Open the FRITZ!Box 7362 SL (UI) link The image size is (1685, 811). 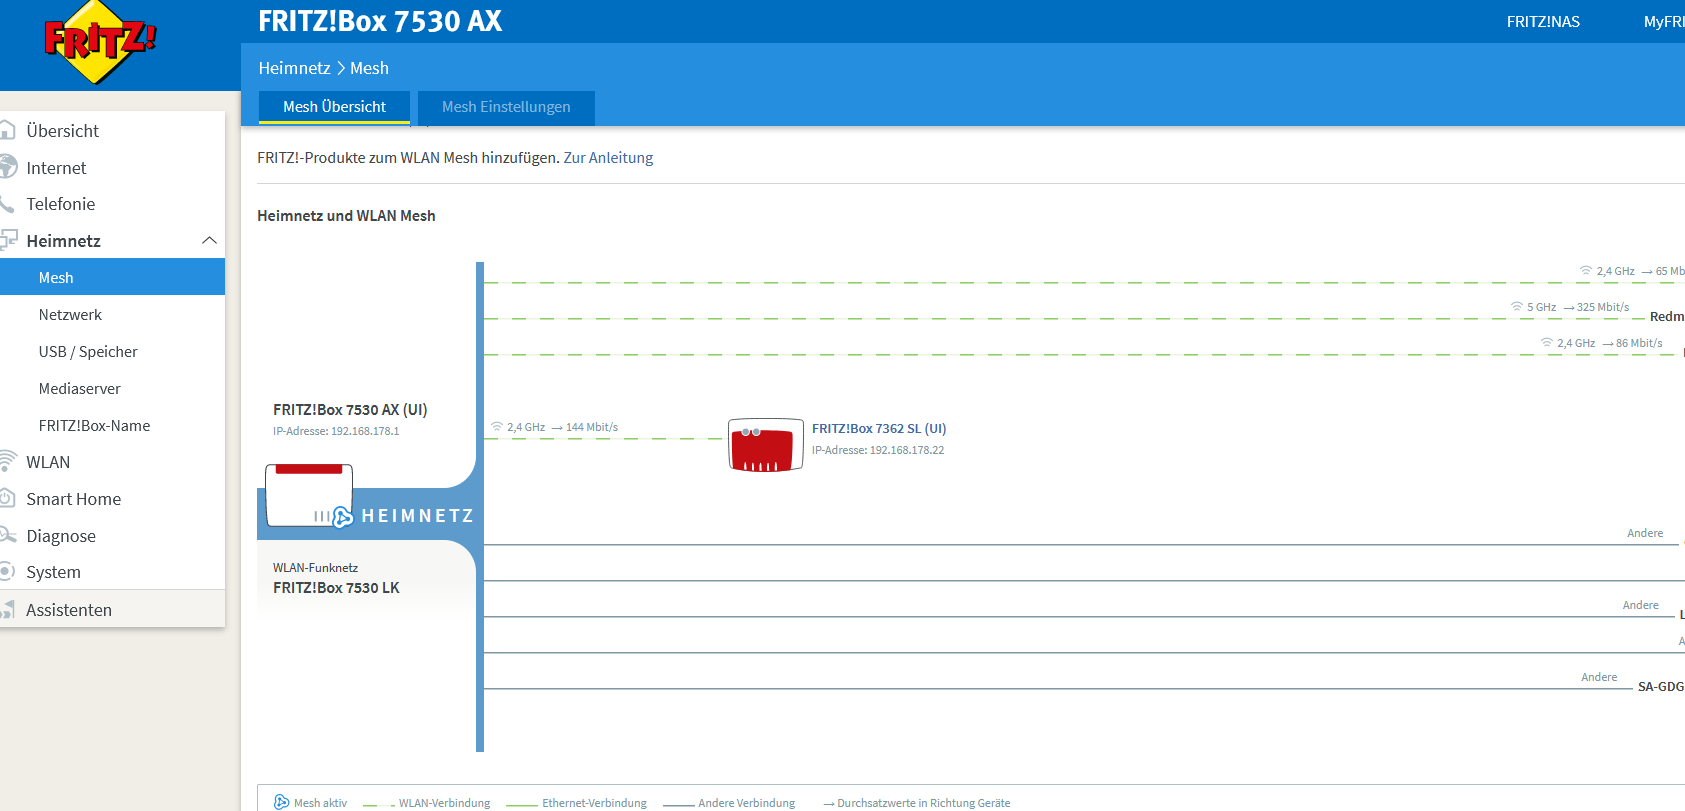(879, 428)
